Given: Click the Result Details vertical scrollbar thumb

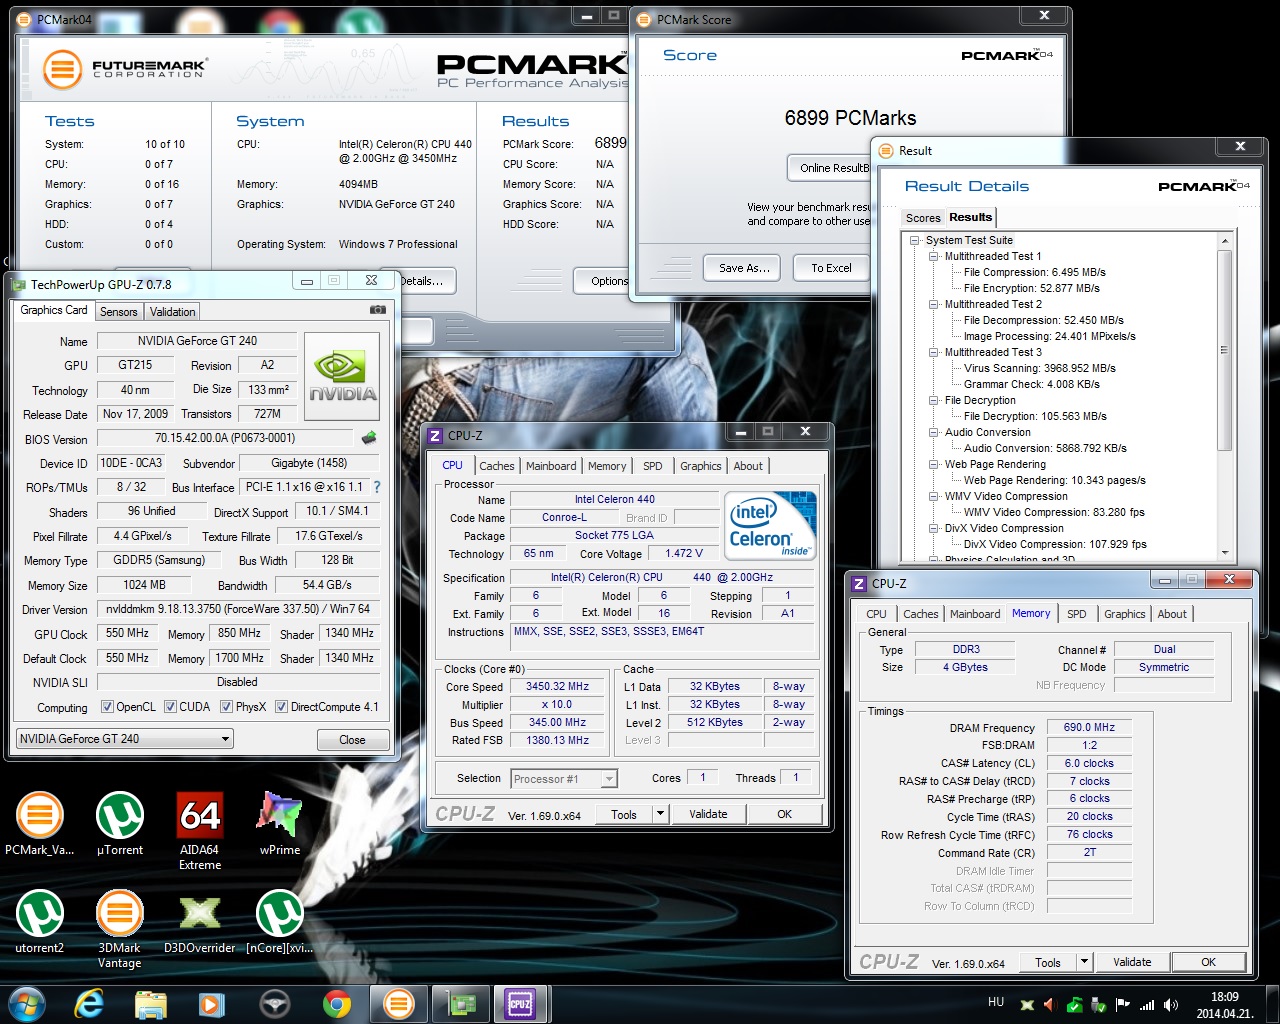Looking at the screenshot, I should click(x=1224, y=350).
